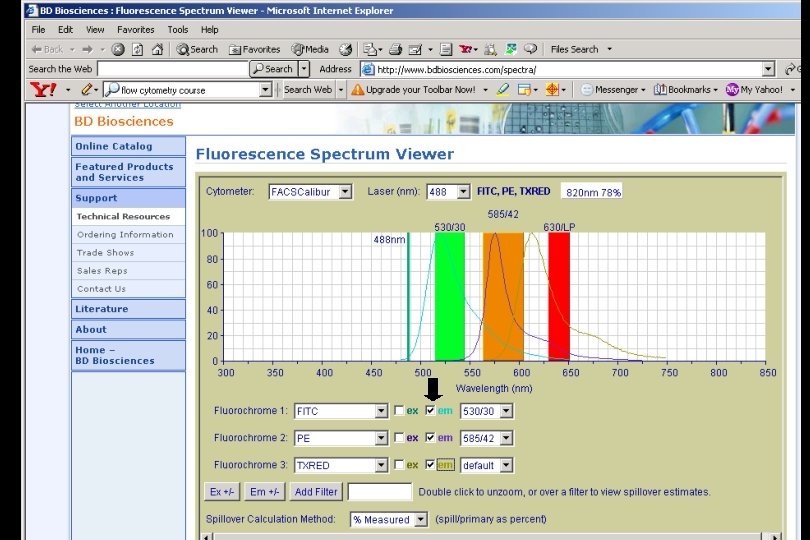Click the Stop loading icon
Image resolution: width=810 pixels, height=540 pixels.
coord(118,50)
